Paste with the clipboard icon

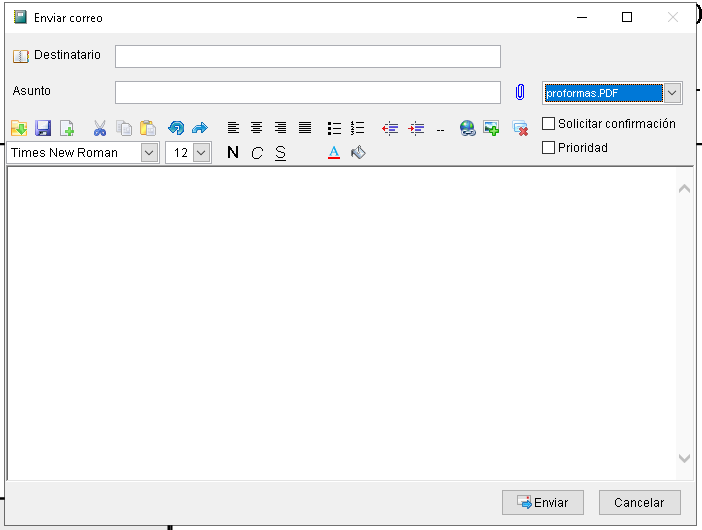click(148, 128)
